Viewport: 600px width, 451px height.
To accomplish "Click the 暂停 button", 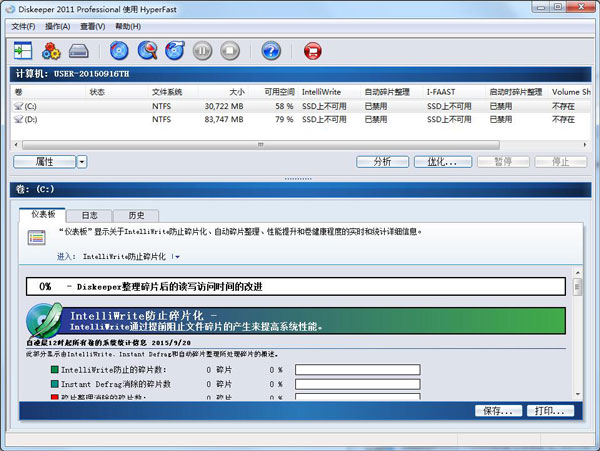I will click(503, 162).
